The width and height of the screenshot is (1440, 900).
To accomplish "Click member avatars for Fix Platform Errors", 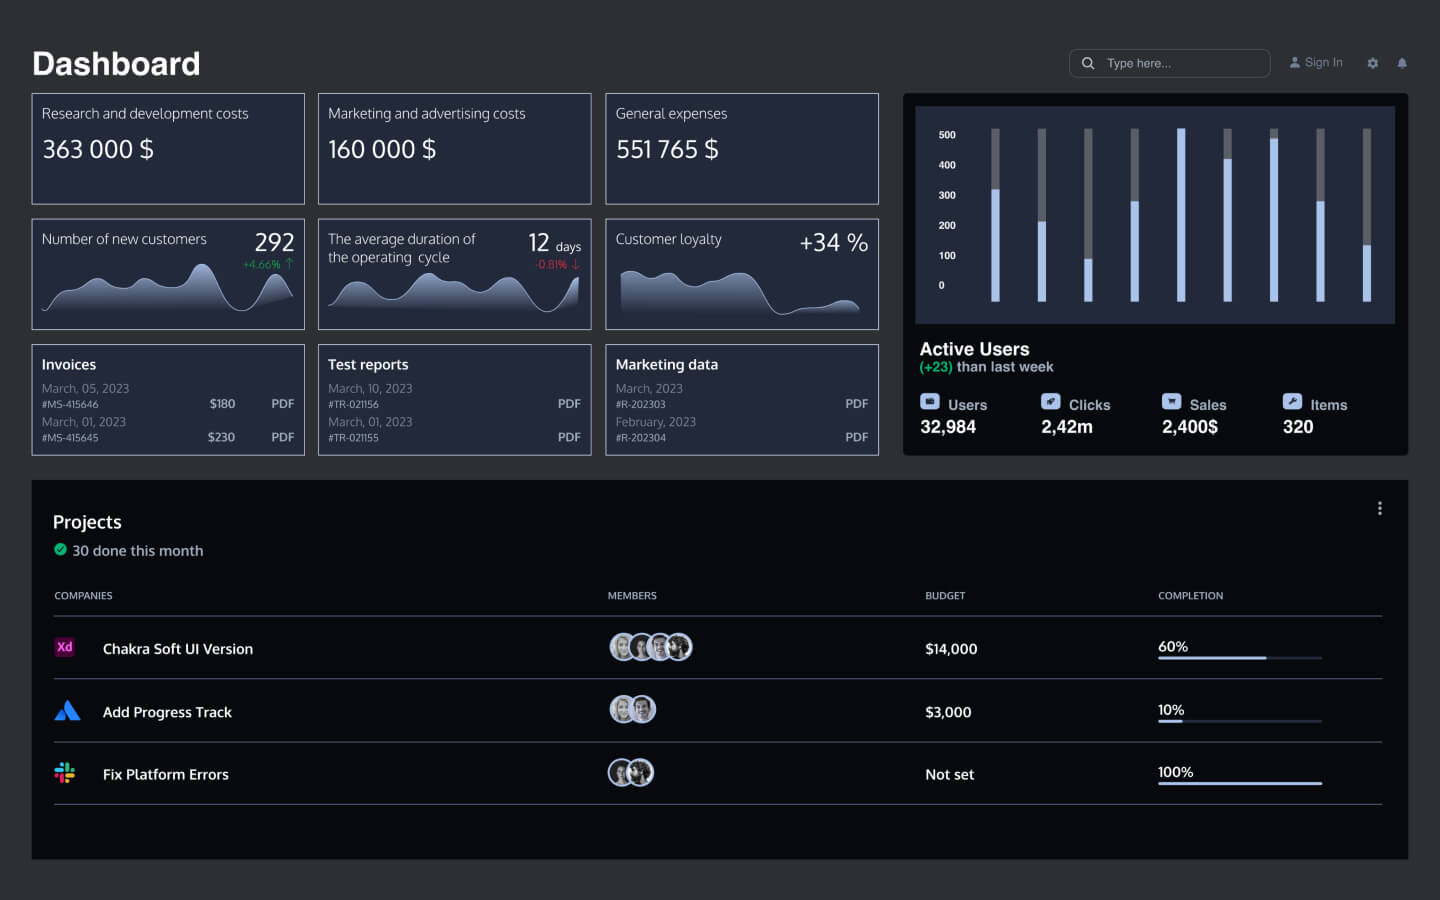I will (x=631, y=772).
